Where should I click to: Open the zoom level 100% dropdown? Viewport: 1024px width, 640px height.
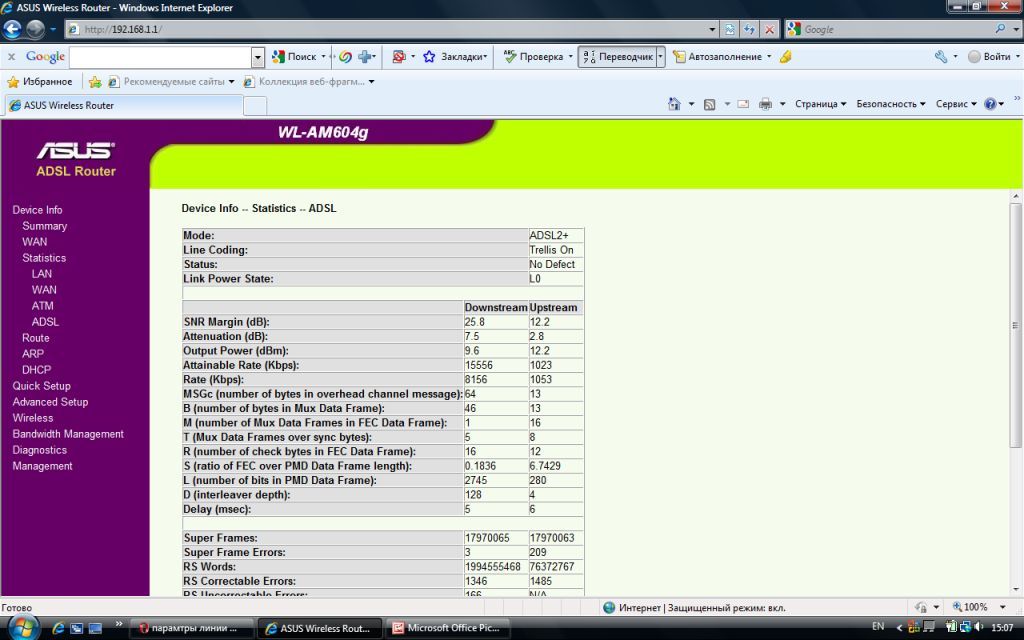point(1002,607)
